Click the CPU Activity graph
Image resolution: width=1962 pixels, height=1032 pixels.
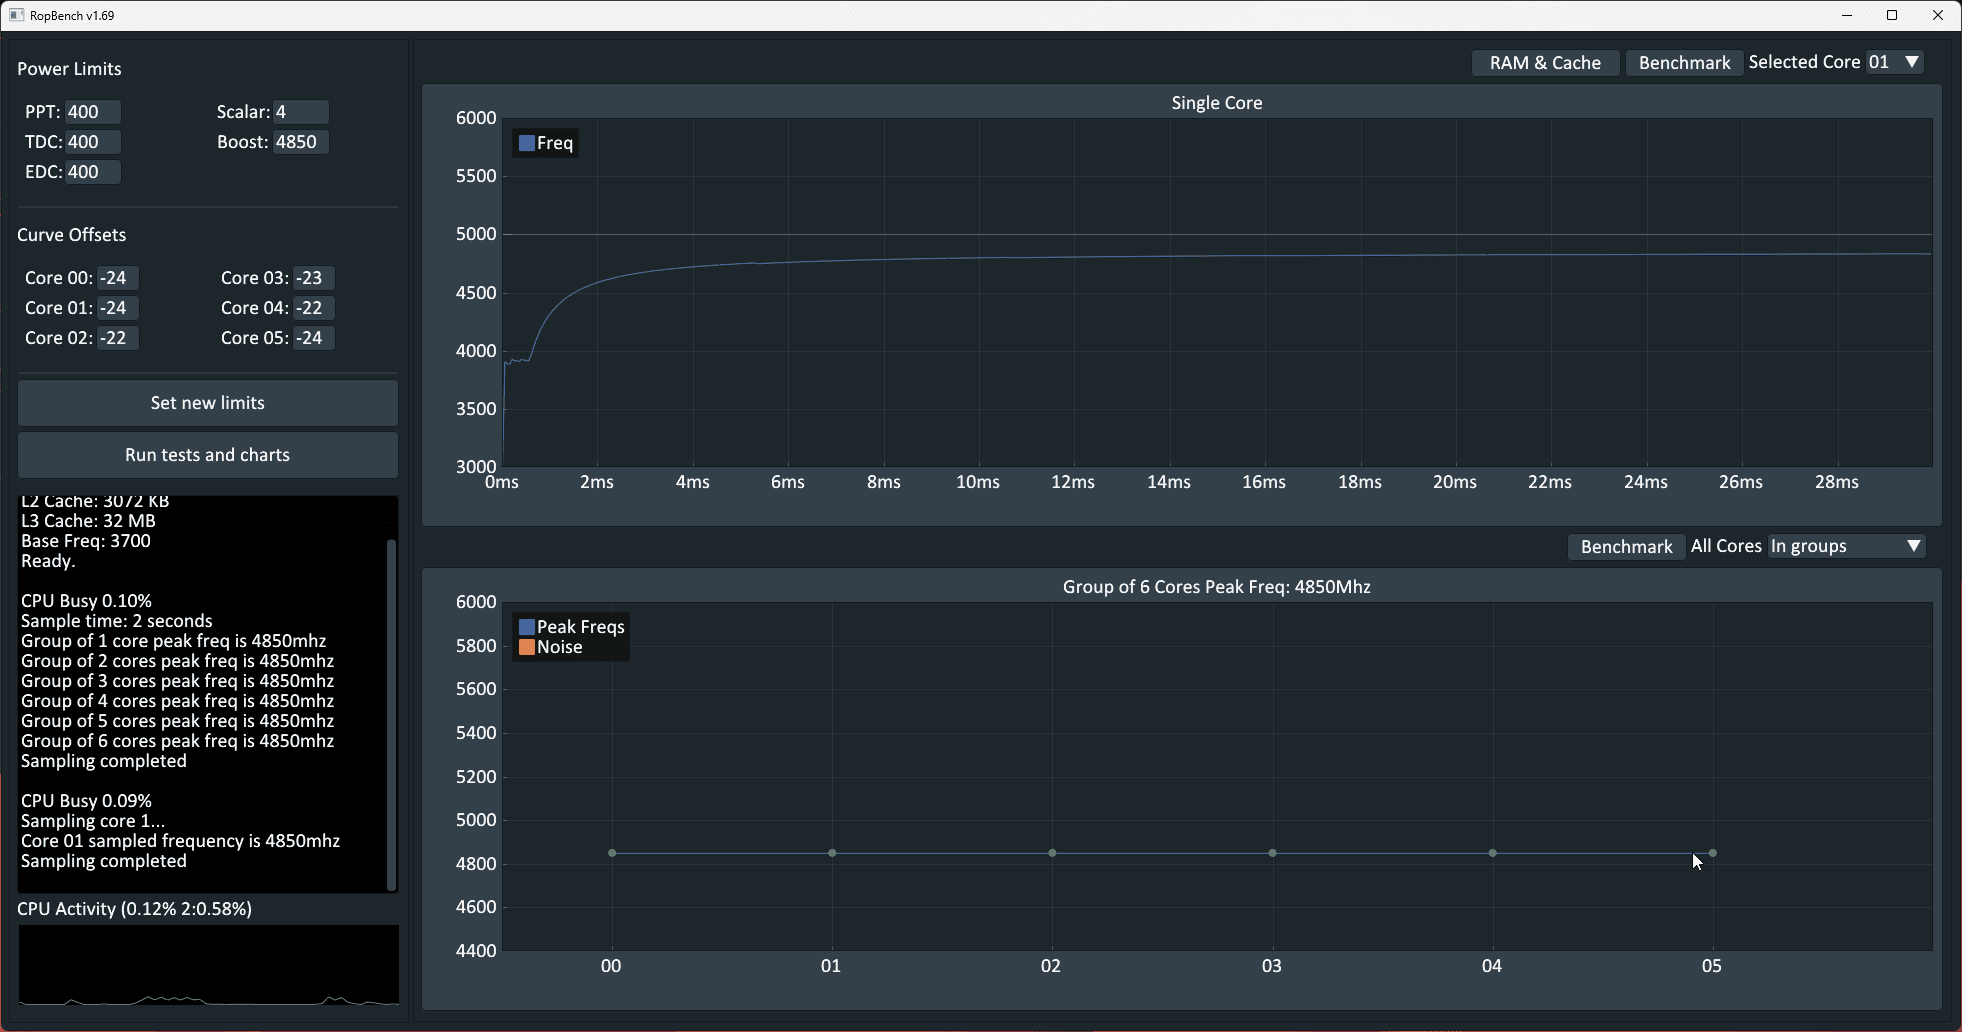pyautogui.click(x=208, y=965)
